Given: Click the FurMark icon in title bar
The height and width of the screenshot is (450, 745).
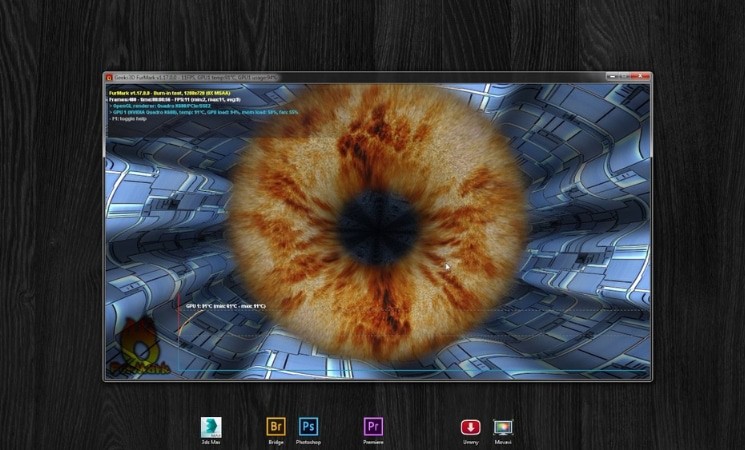Looking at the screenshot, I should [x=109, y=77].
